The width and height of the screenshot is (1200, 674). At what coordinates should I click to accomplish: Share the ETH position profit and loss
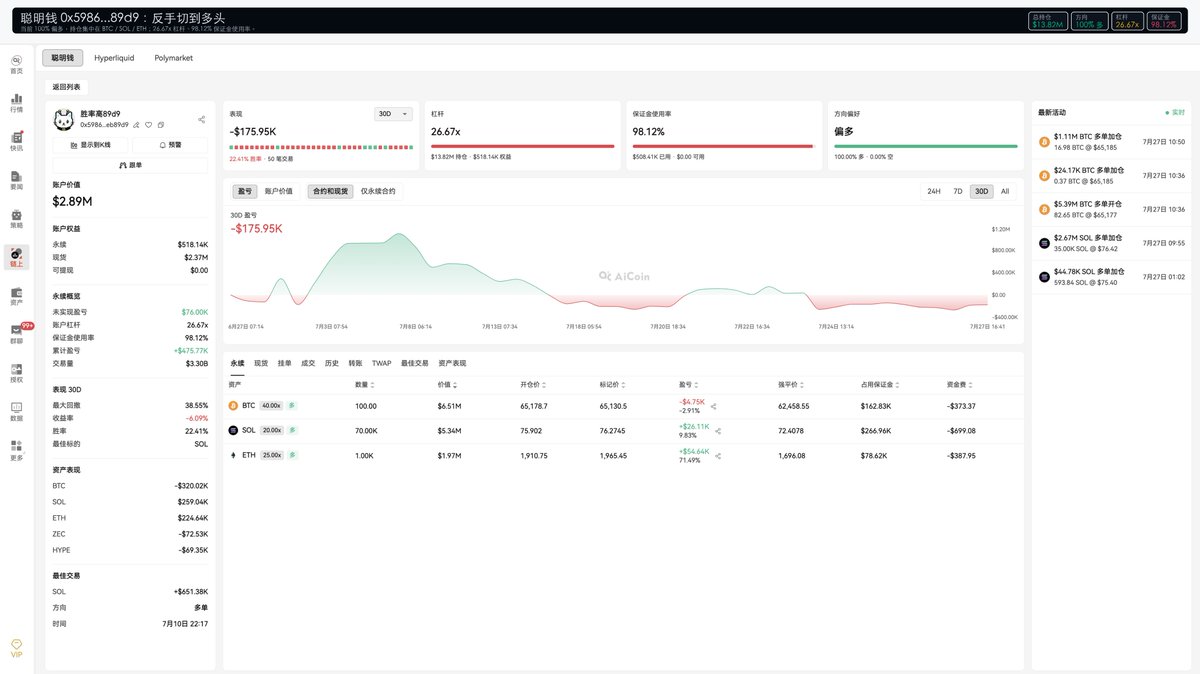(x=718, y=455)
